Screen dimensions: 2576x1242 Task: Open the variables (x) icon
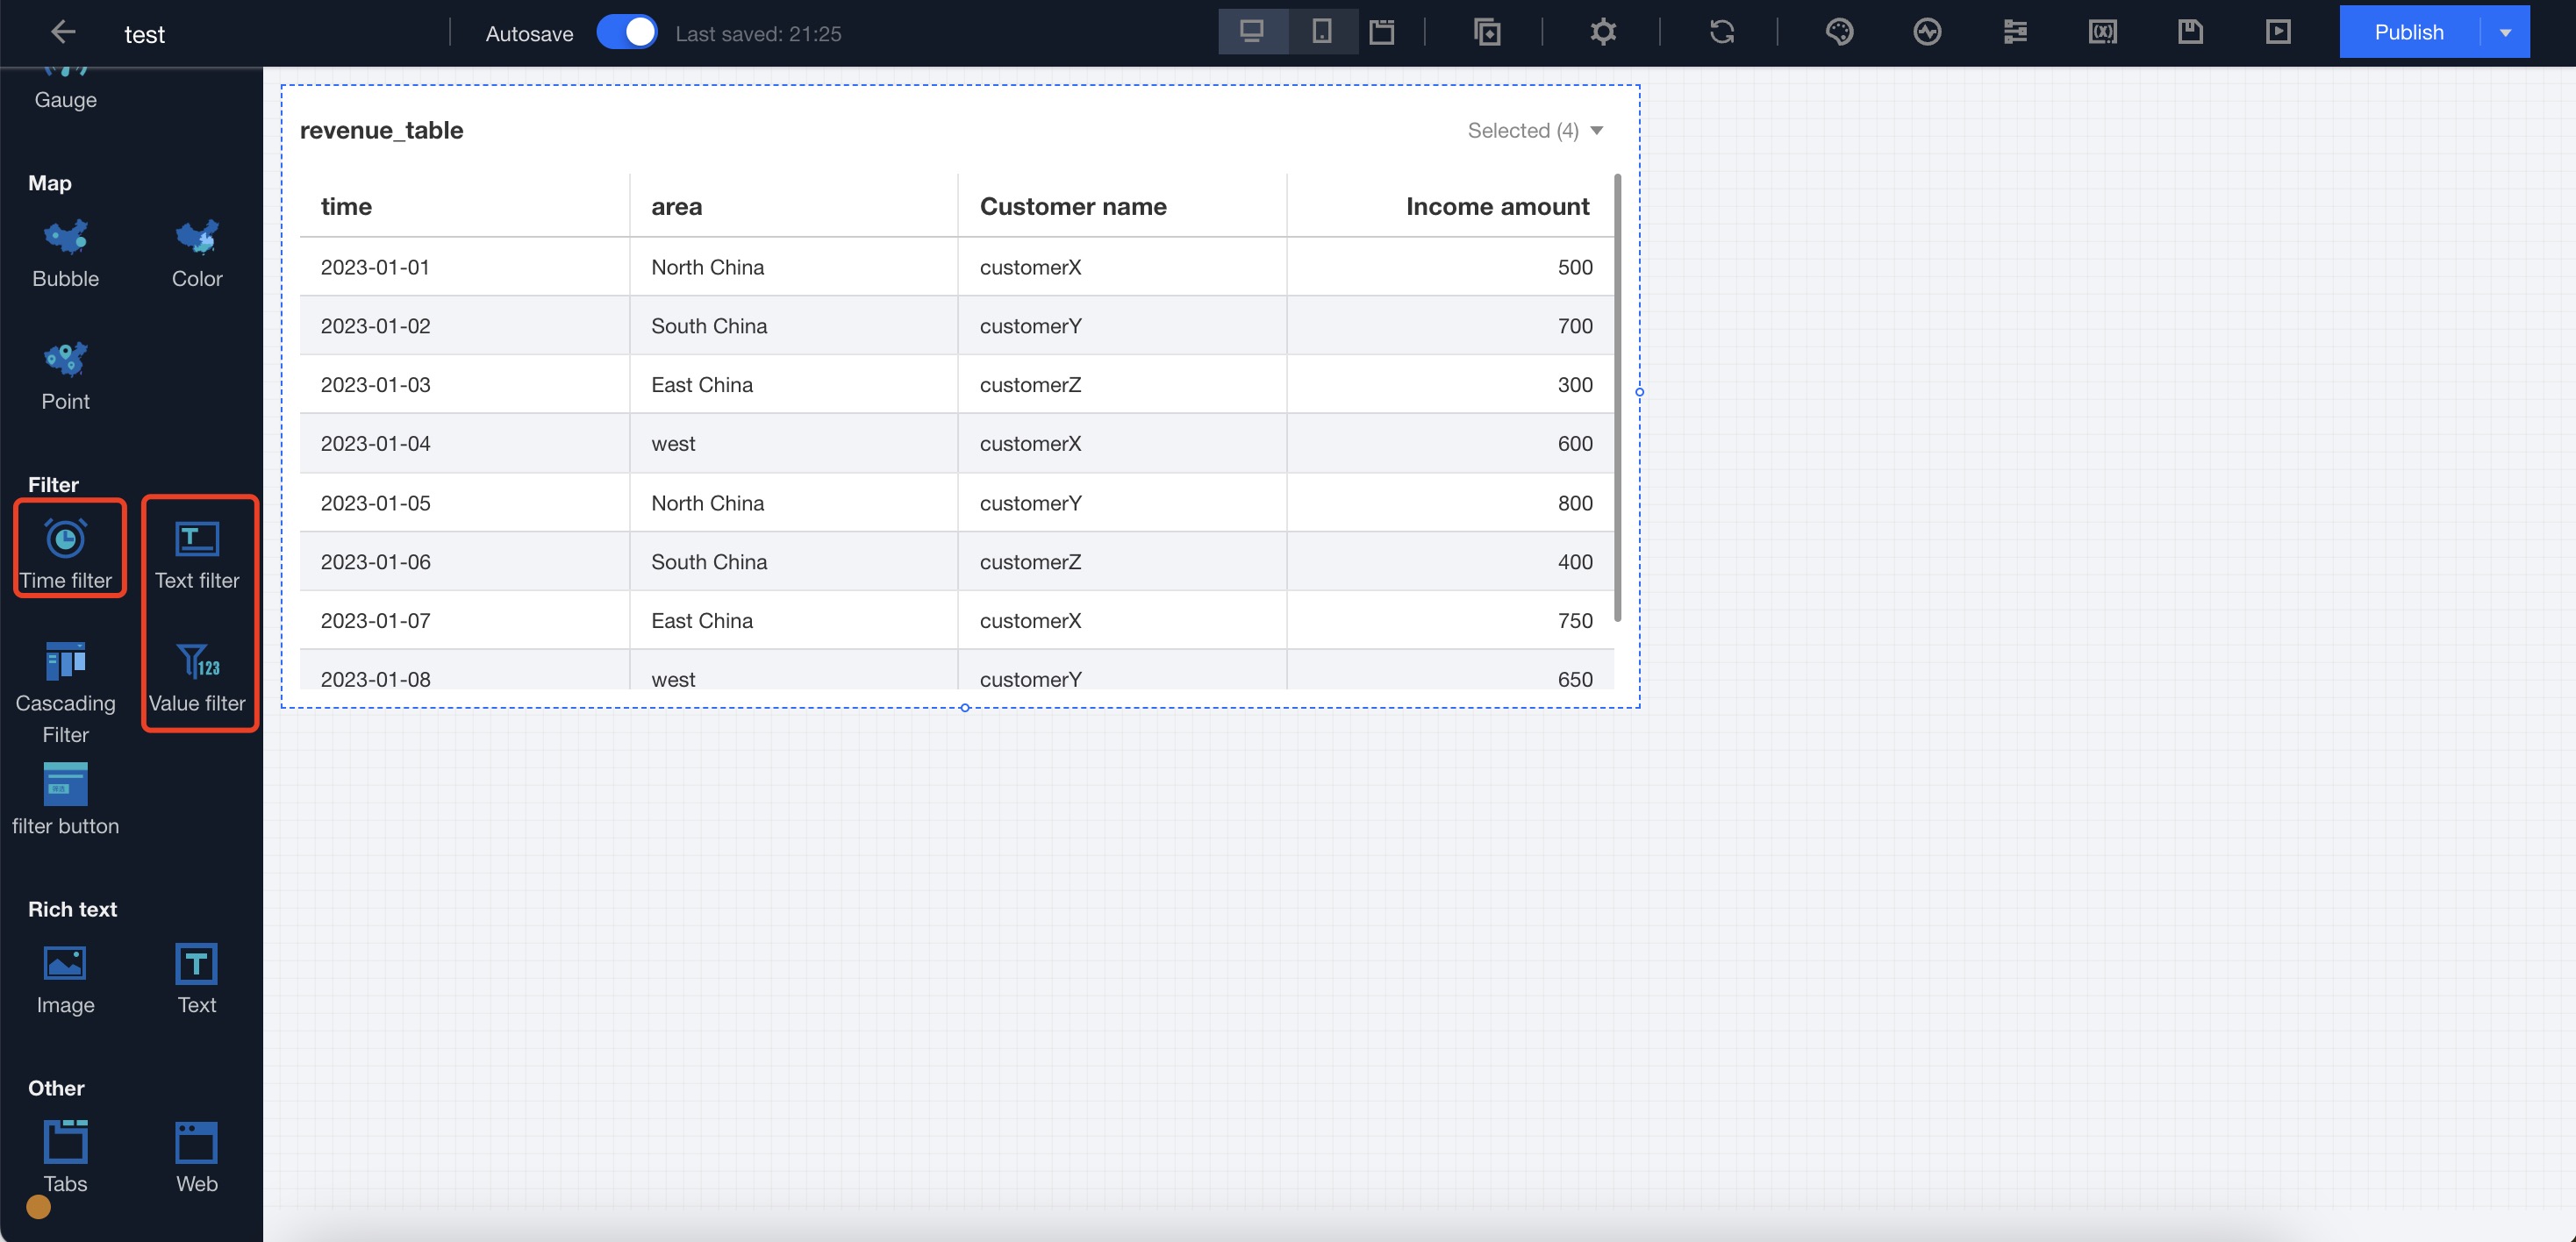(x=2102, y=32)
